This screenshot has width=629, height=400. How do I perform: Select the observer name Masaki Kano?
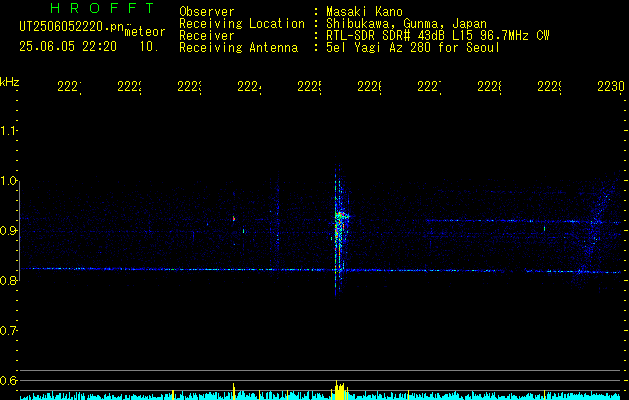coord(364,12)
